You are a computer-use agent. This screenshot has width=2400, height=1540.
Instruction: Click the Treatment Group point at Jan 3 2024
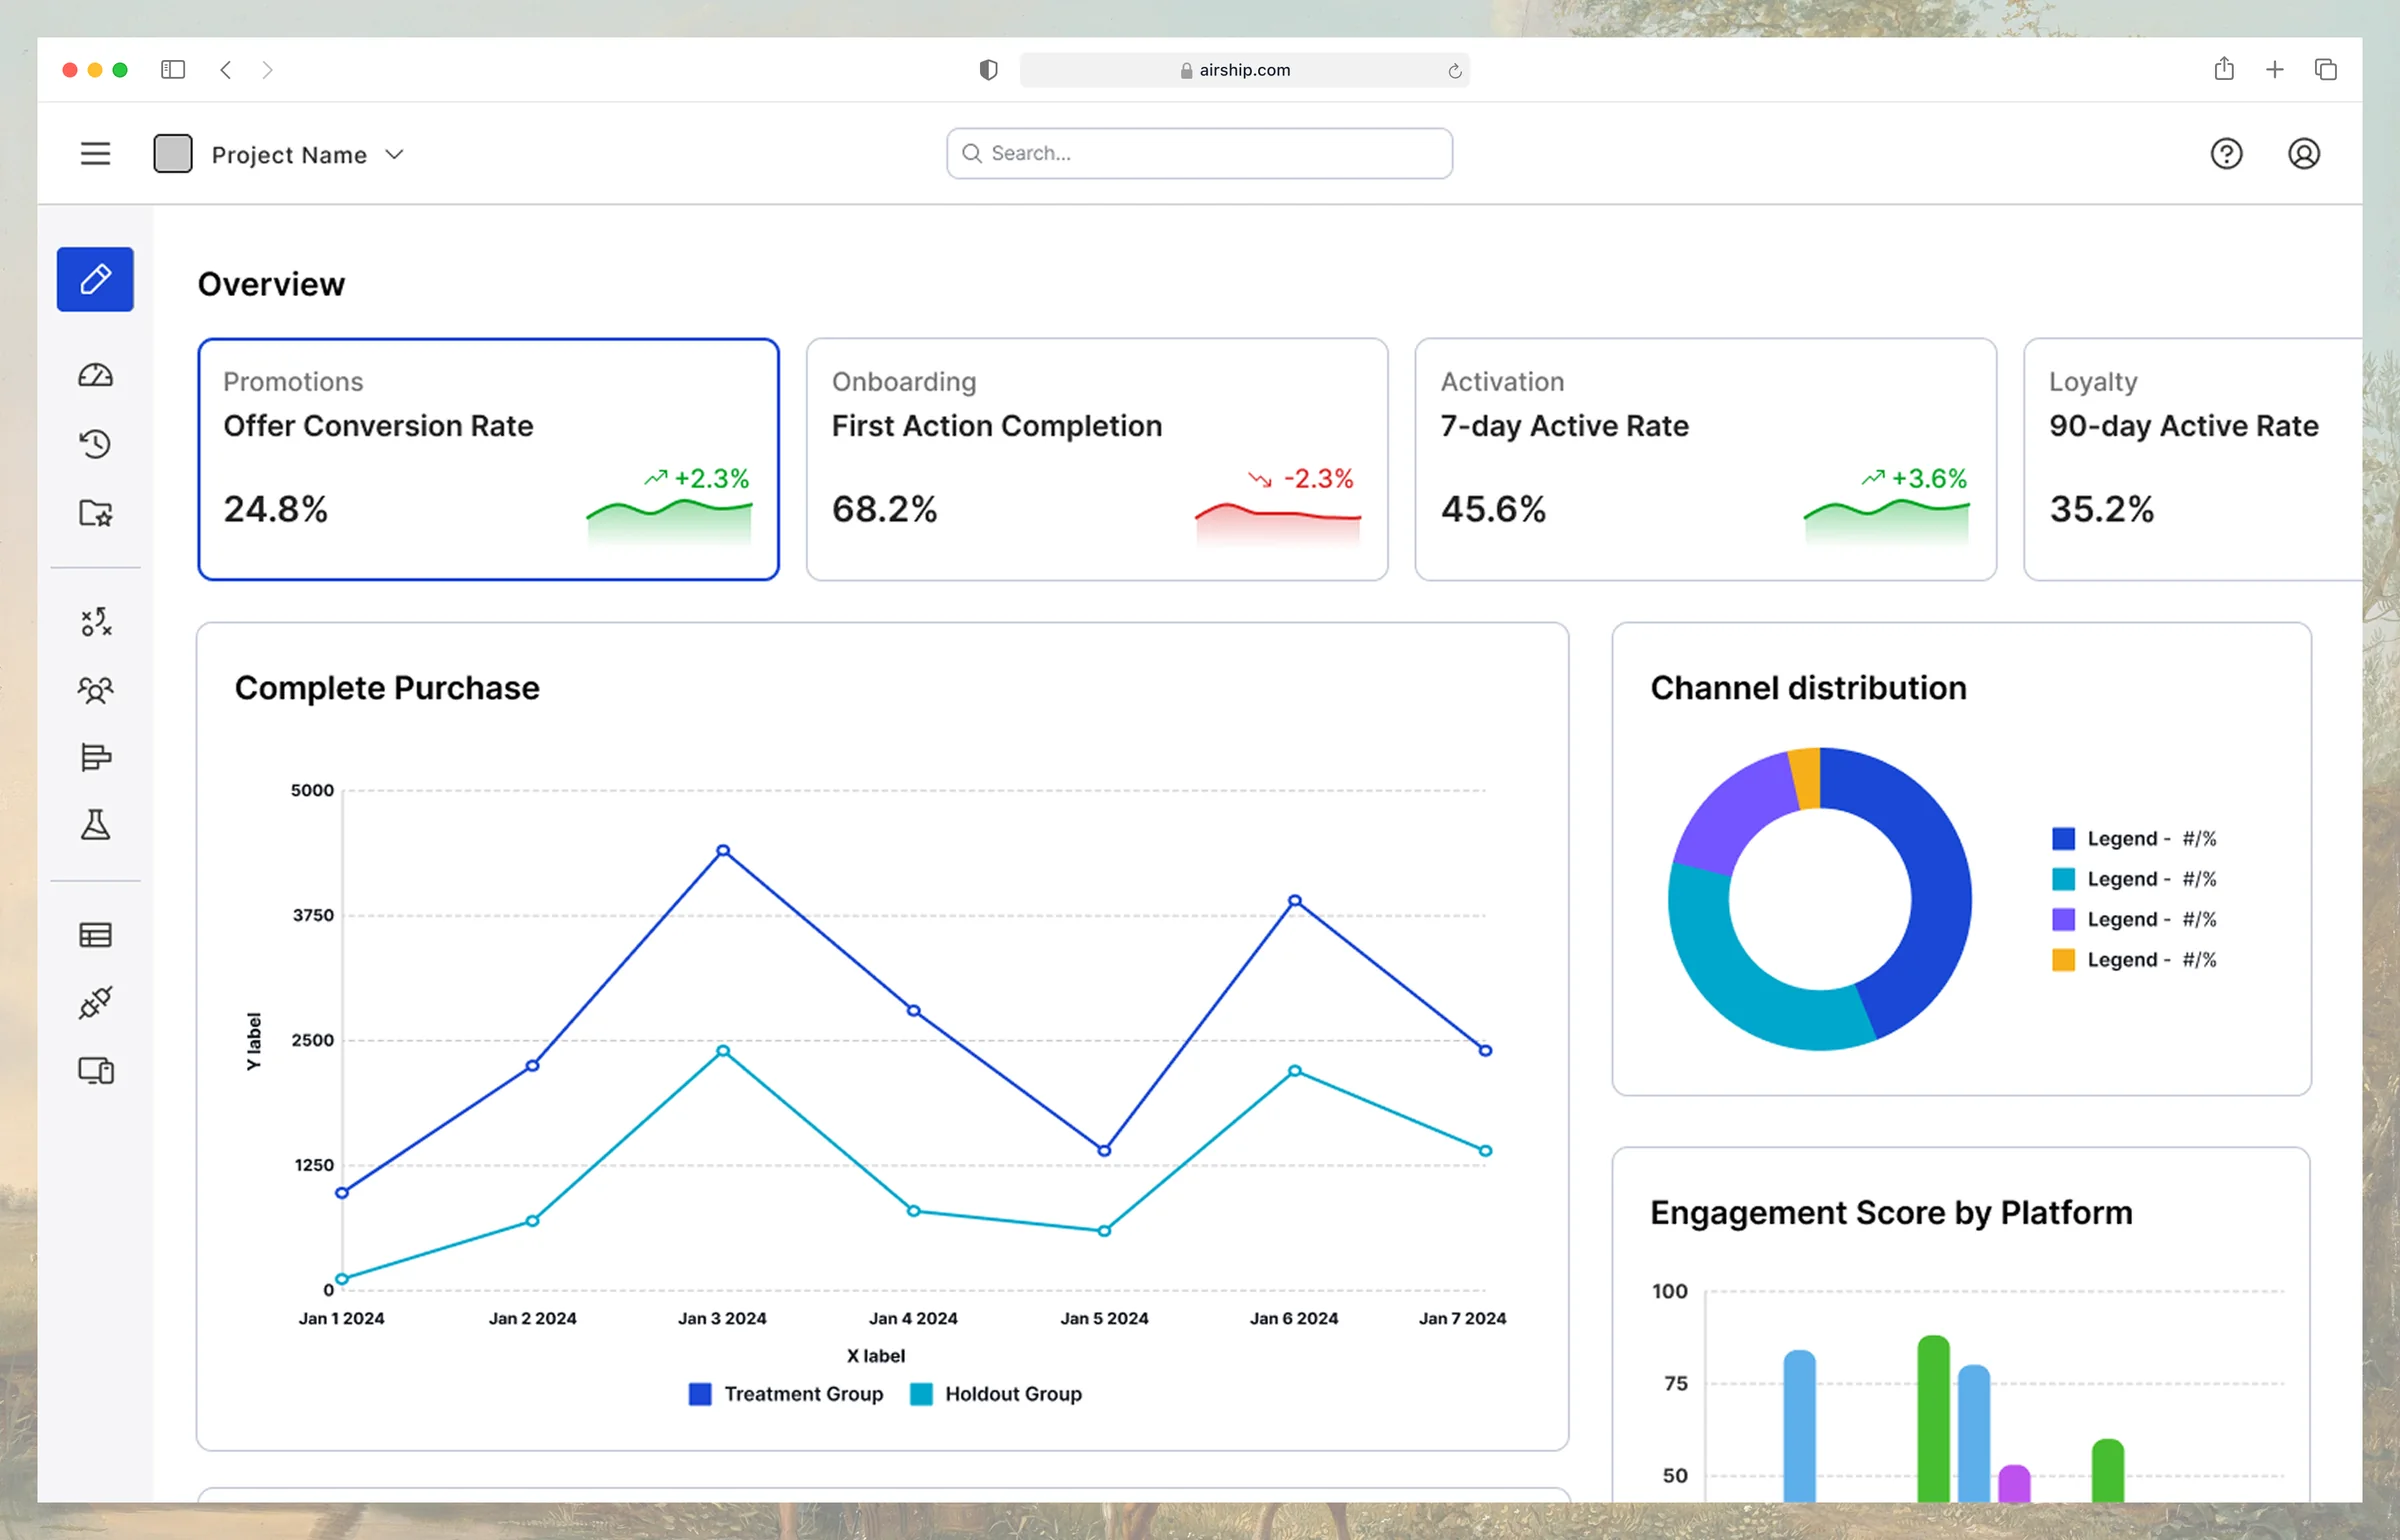723,851
